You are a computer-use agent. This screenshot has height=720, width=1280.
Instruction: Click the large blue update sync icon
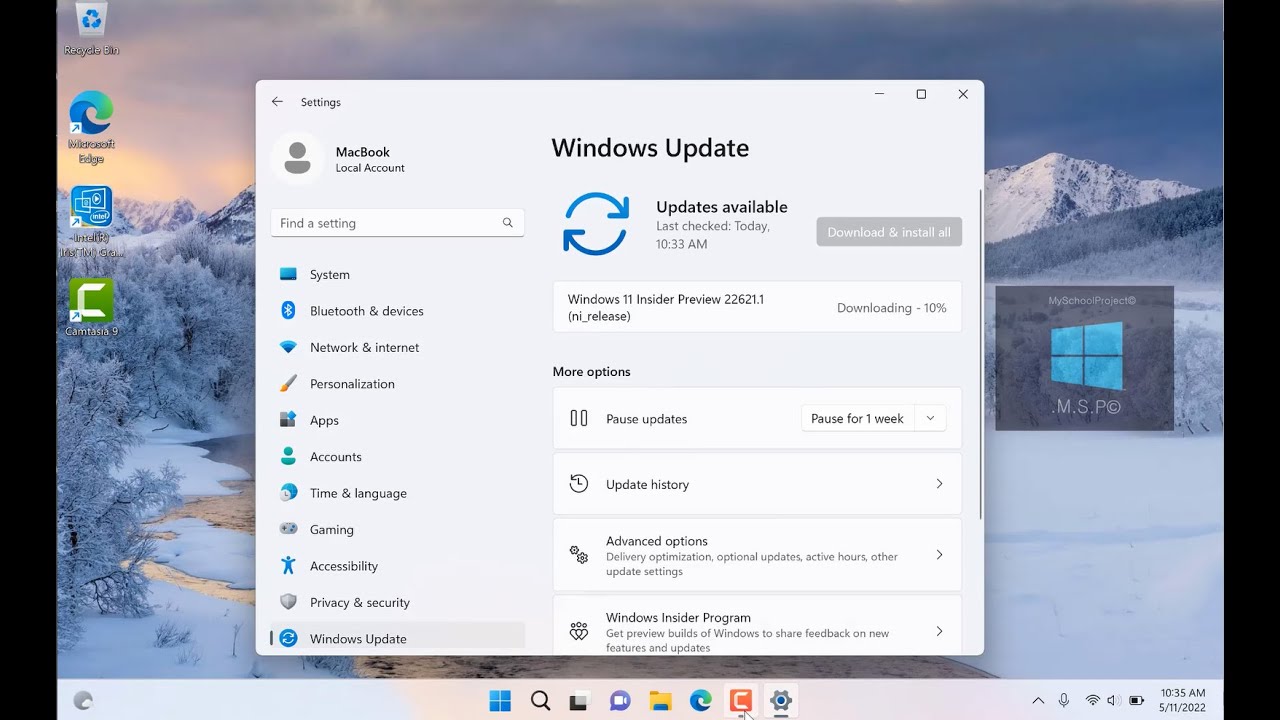[x=596, y=224]
